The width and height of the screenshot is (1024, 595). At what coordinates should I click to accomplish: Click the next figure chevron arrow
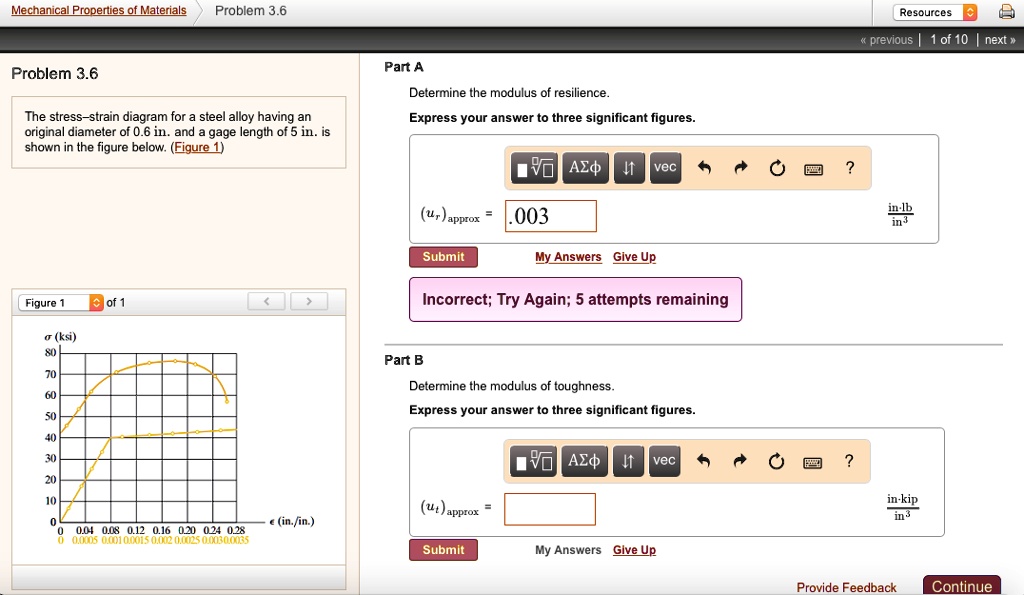[309, 300]
